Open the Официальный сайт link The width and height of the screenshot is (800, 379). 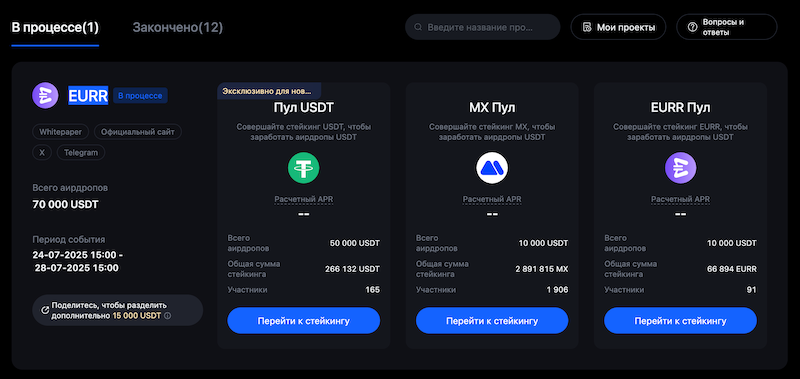click(138, 132)
